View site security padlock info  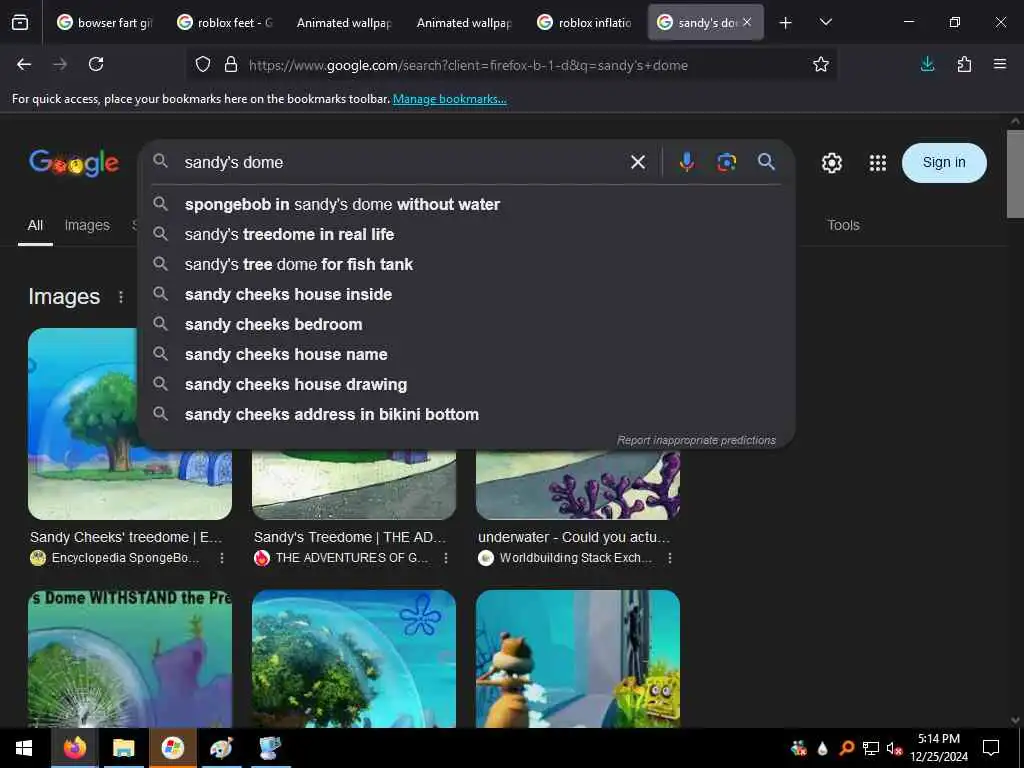click(231, 65)
